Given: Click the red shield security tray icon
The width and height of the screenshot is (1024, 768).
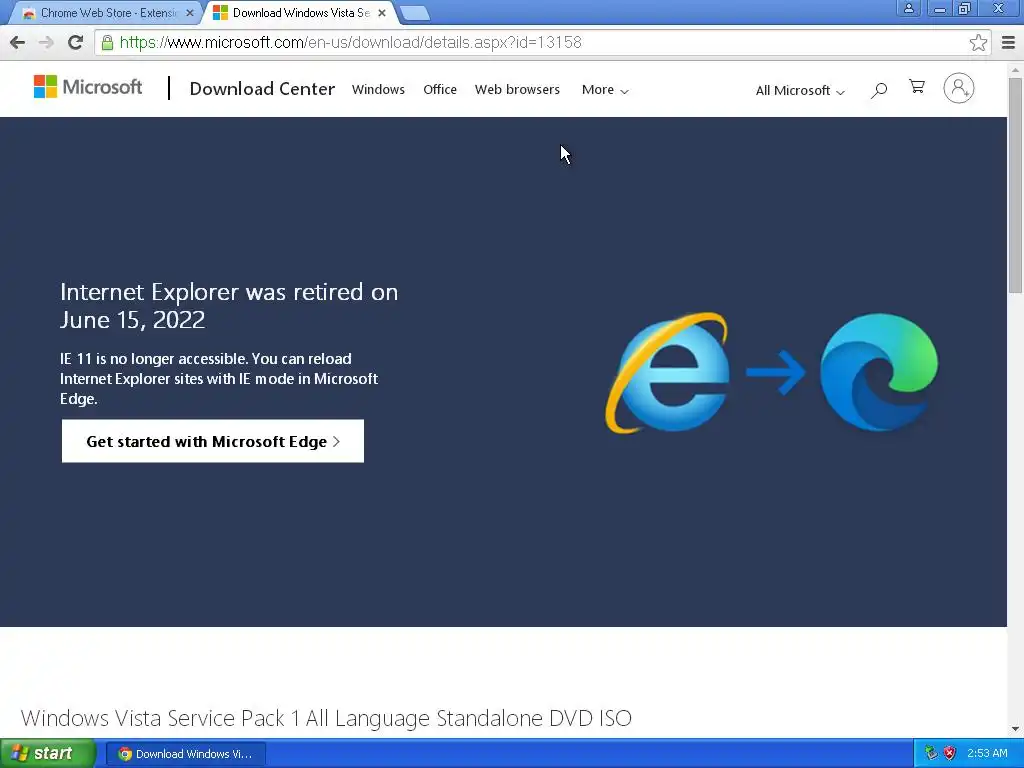Looking at the screenshot, I should pyautogui.click(x=949, y=754).
